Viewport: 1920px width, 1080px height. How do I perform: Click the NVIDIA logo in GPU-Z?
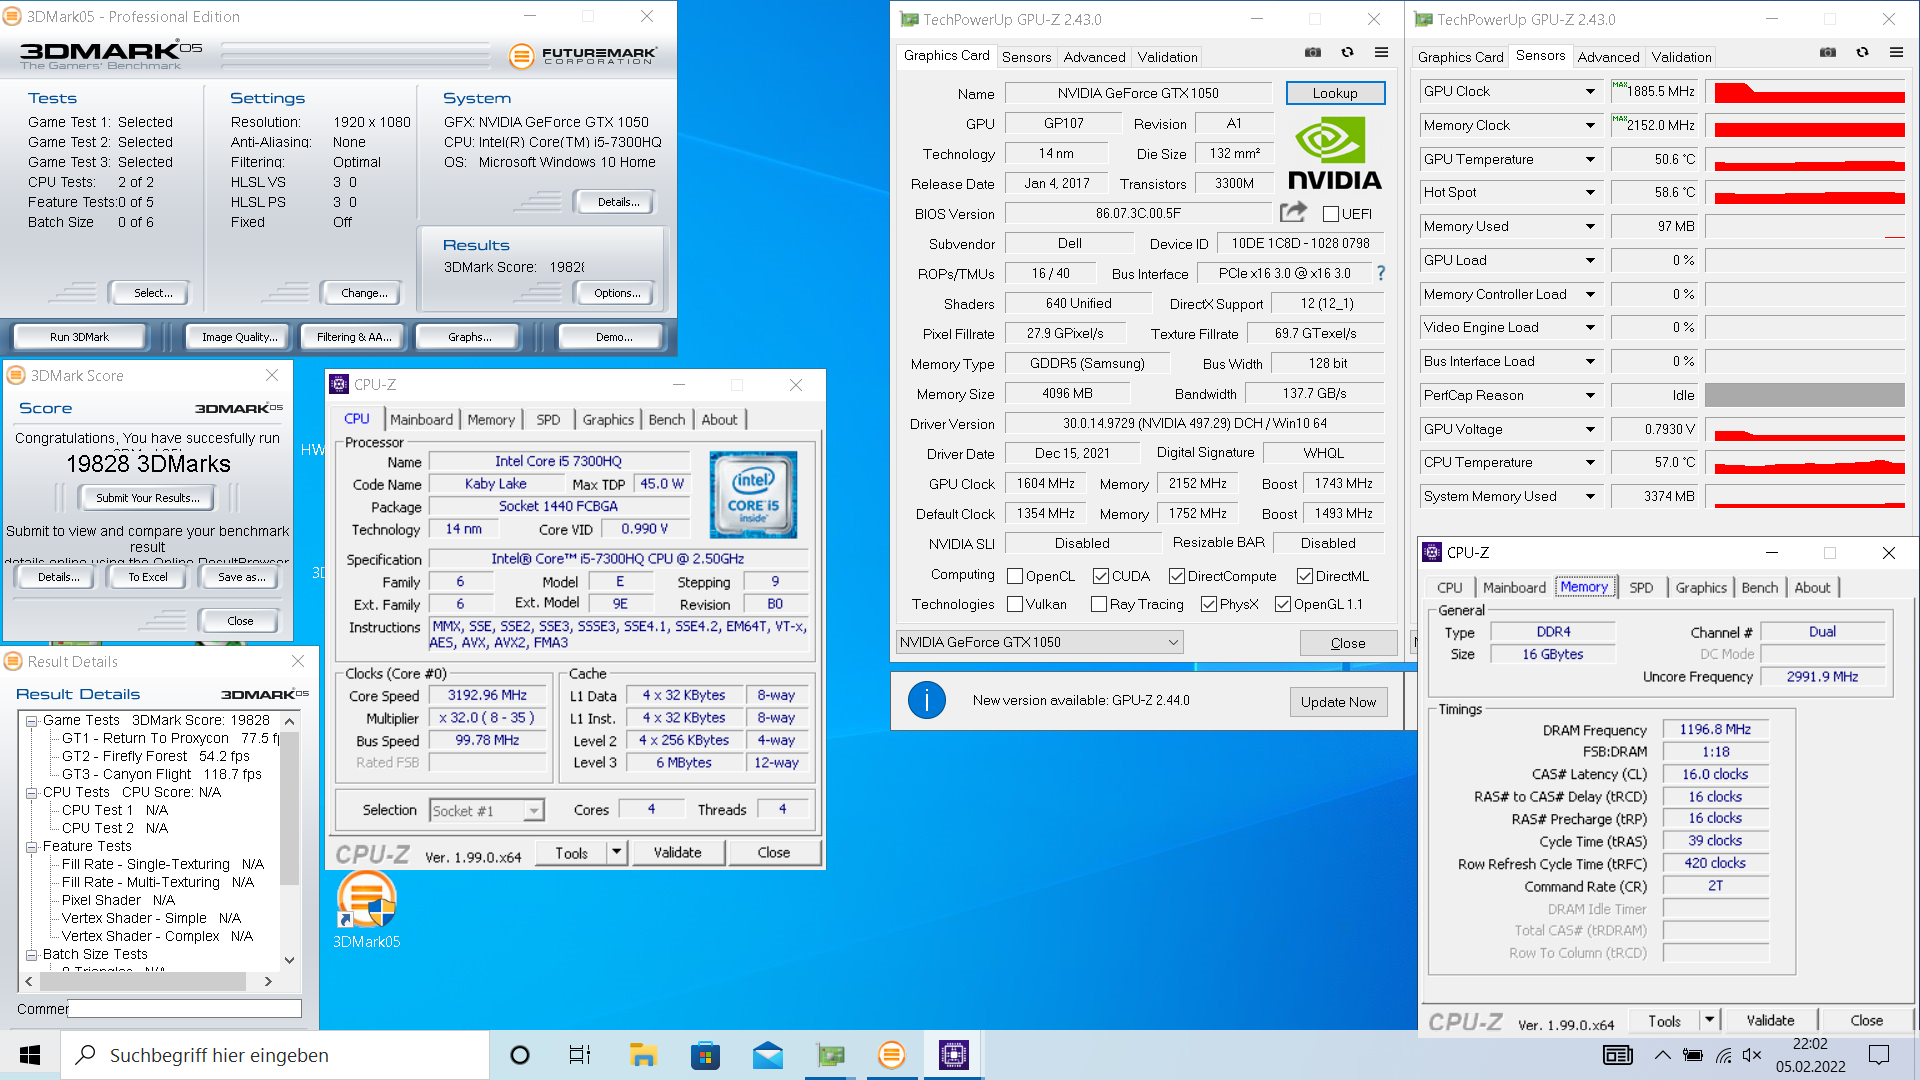[1333, 153]
